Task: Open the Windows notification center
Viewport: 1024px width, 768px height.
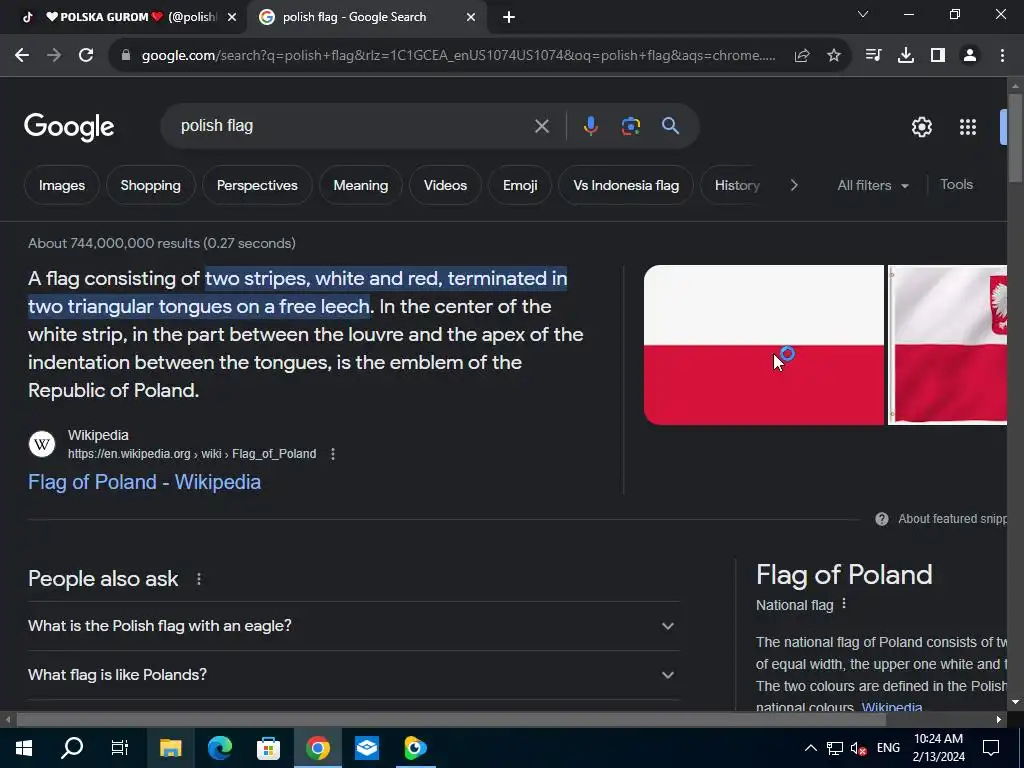Action: (x=991, y=748)
